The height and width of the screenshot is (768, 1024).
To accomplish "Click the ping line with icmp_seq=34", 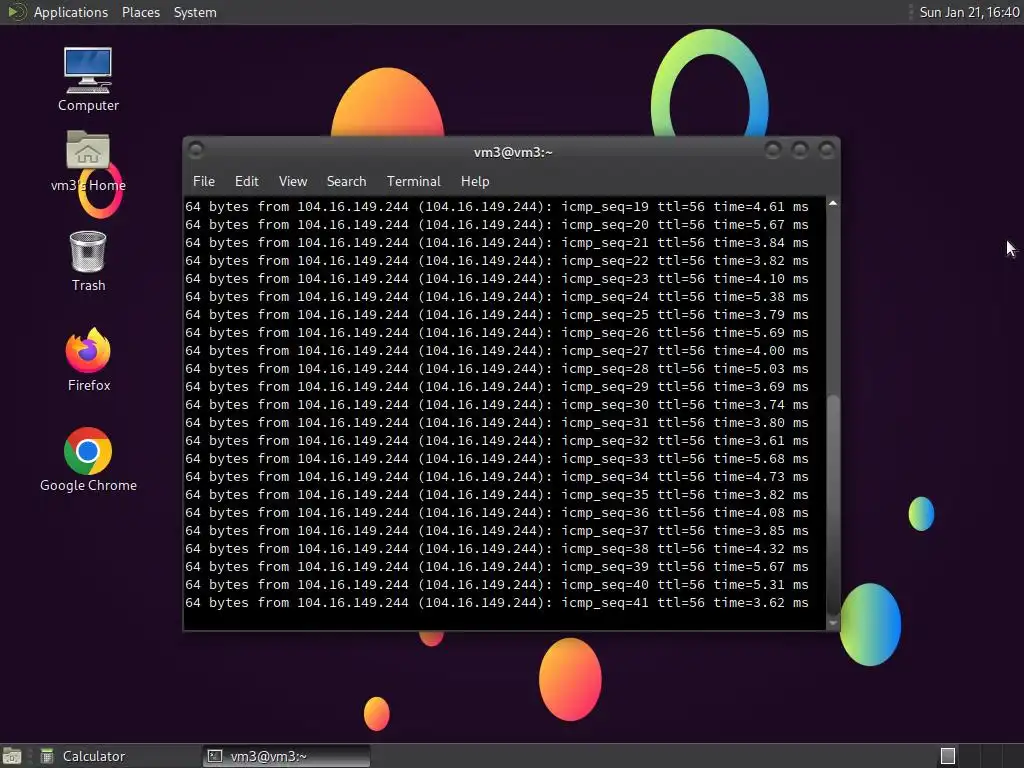I will click(496, 477).
